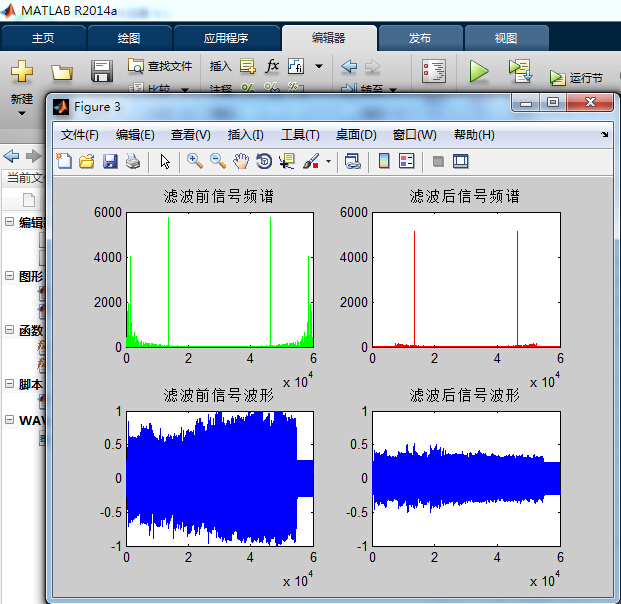The image size is (621, 604).
Task: Click Open File icon in figure toolbar
Action: pyautogui.click(x=87, y=161)
